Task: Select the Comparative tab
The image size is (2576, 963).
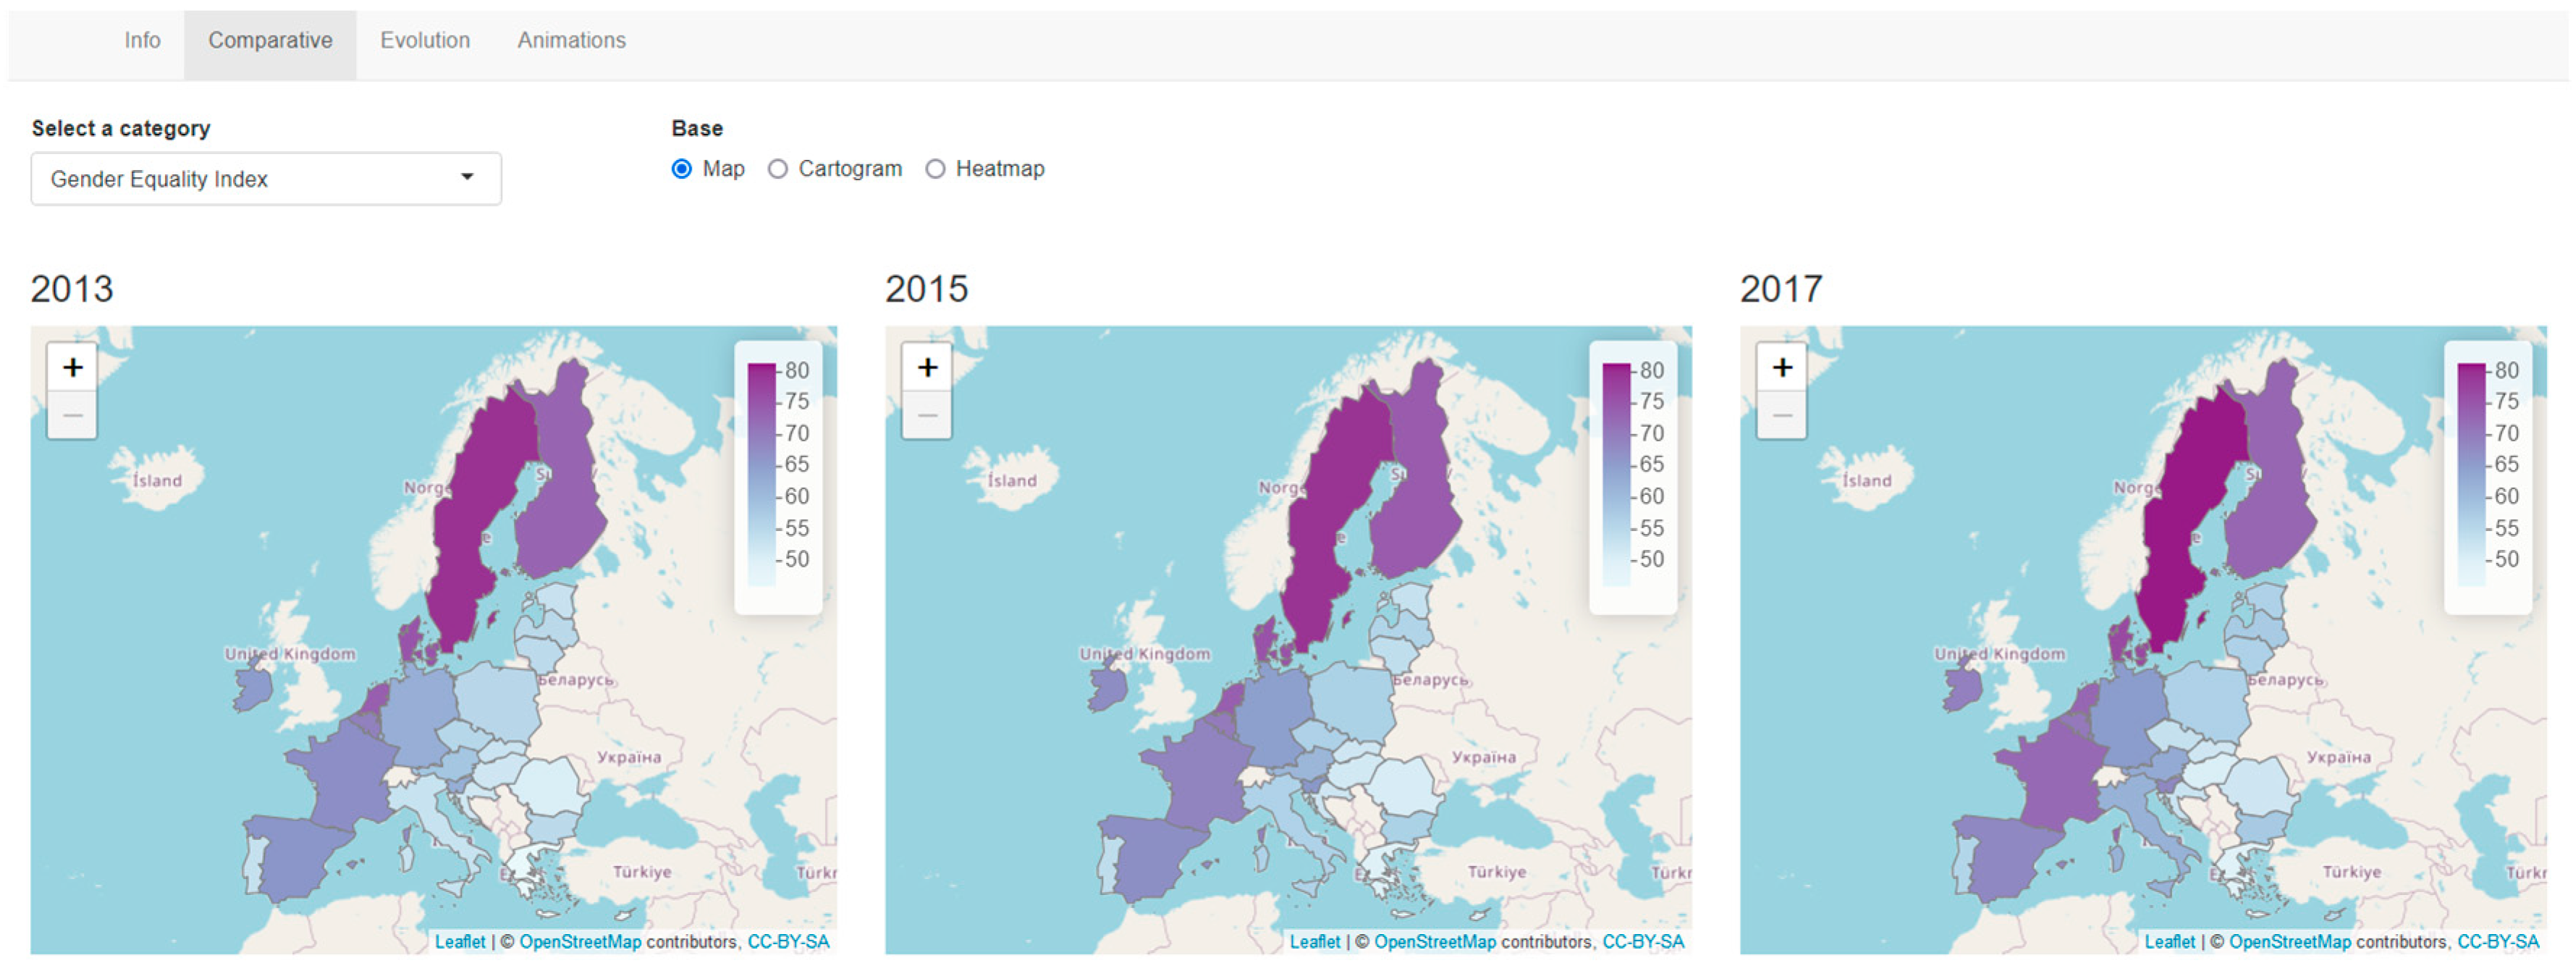Action: (270, 41)
